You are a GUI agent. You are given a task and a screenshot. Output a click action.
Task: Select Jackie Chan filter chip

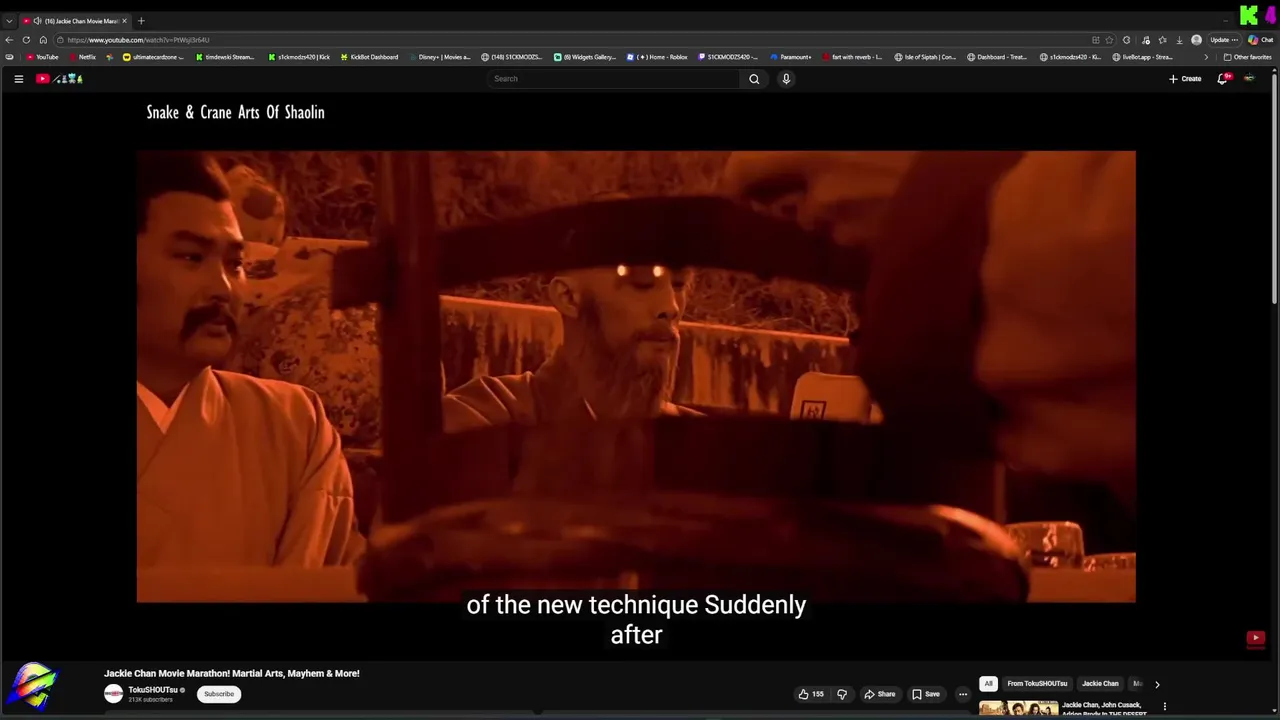coord(1100,684)
